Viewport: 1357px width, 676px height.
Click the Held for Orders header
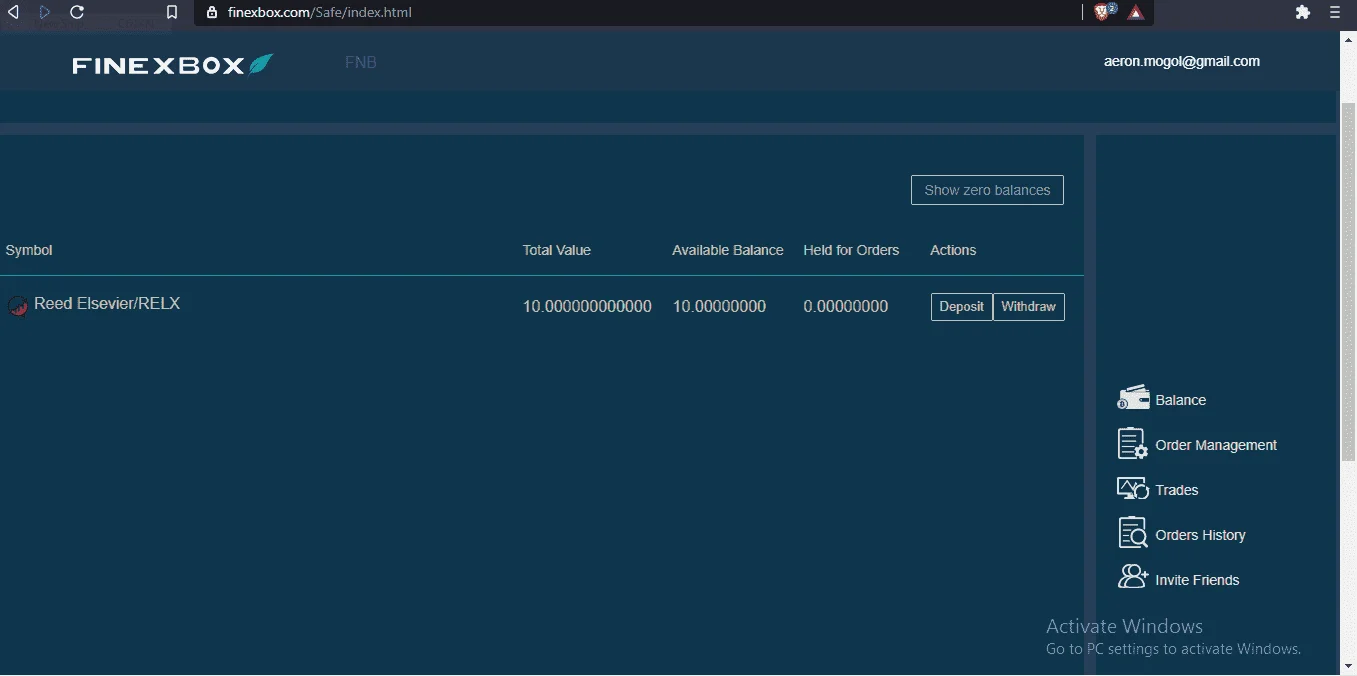coord(851,250)
